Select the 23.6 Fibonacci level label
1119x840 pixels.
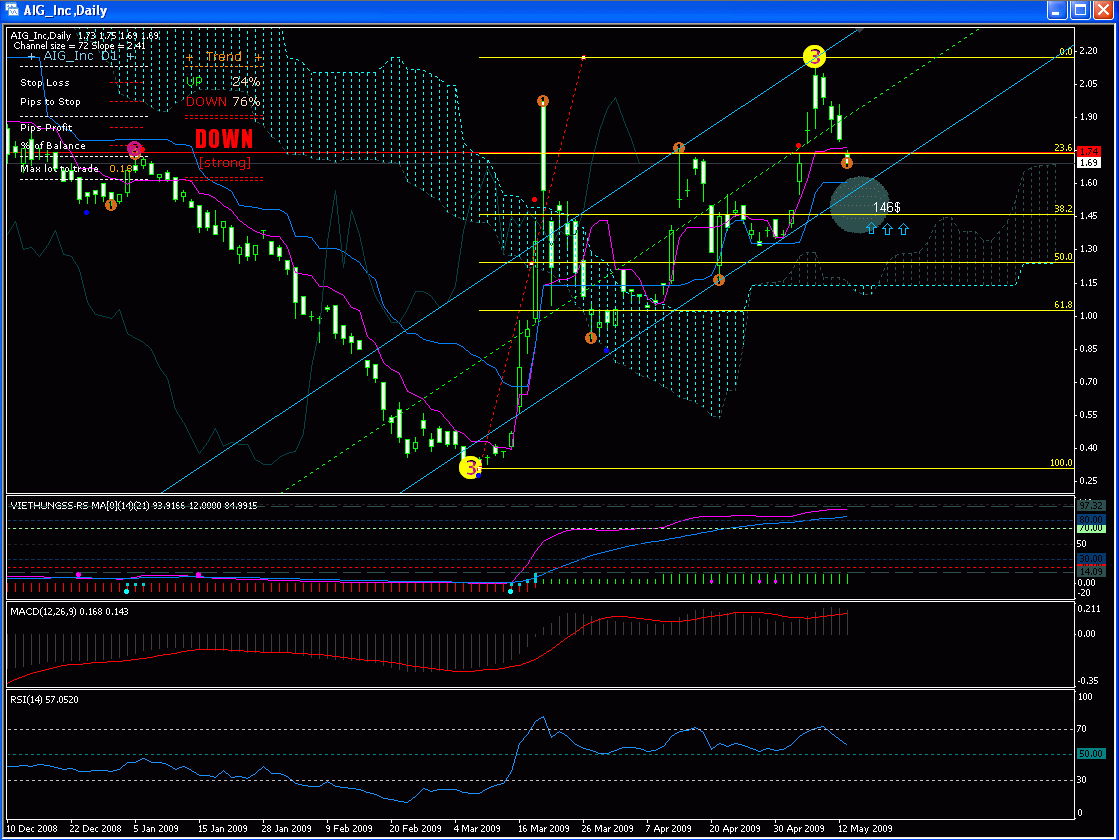click(x=1063, y=148)
